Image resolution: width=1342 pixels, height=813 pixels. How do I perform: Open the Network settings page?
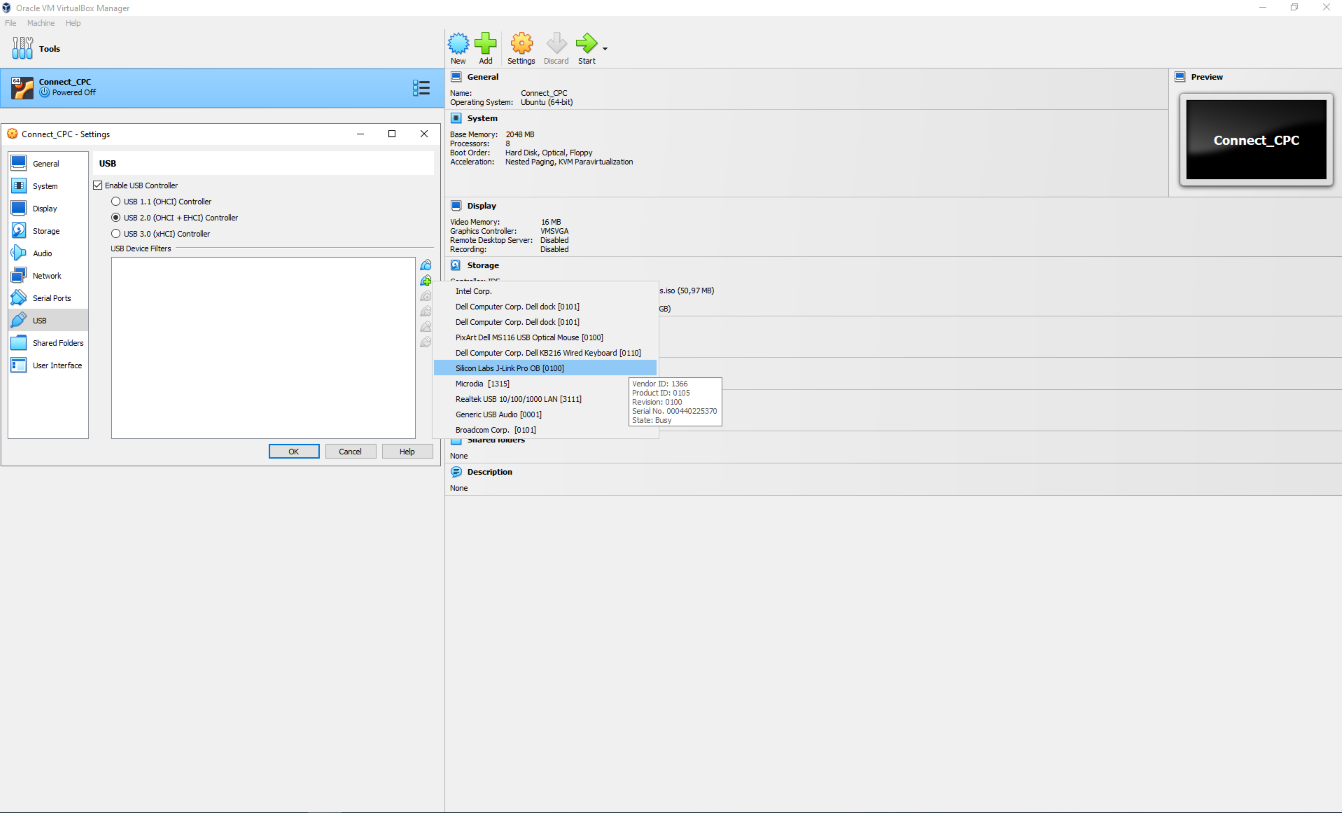(x=44, y=275)
